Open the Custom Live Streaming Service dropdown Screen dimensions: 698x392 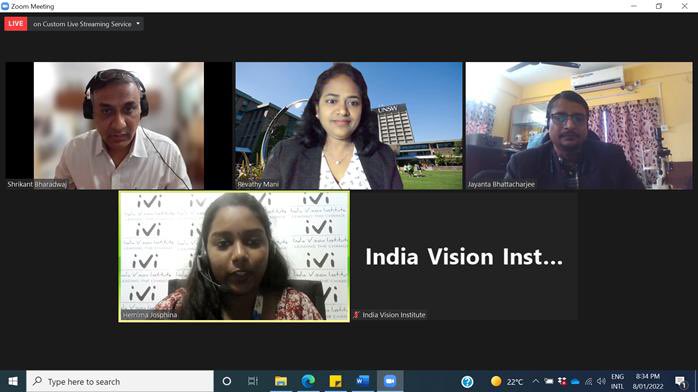click(x=87, y=24)
